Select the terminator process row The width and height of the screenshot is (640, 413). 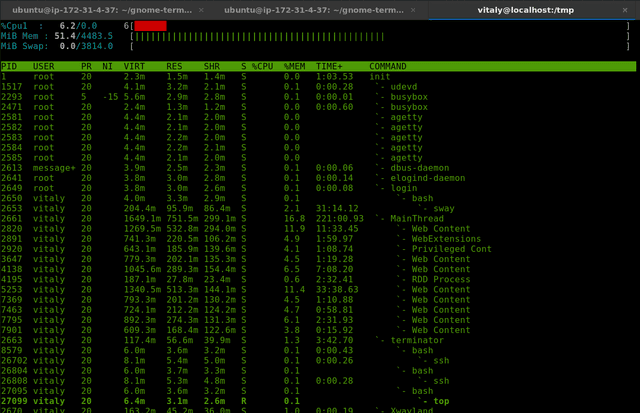click(x=318, y=340)
